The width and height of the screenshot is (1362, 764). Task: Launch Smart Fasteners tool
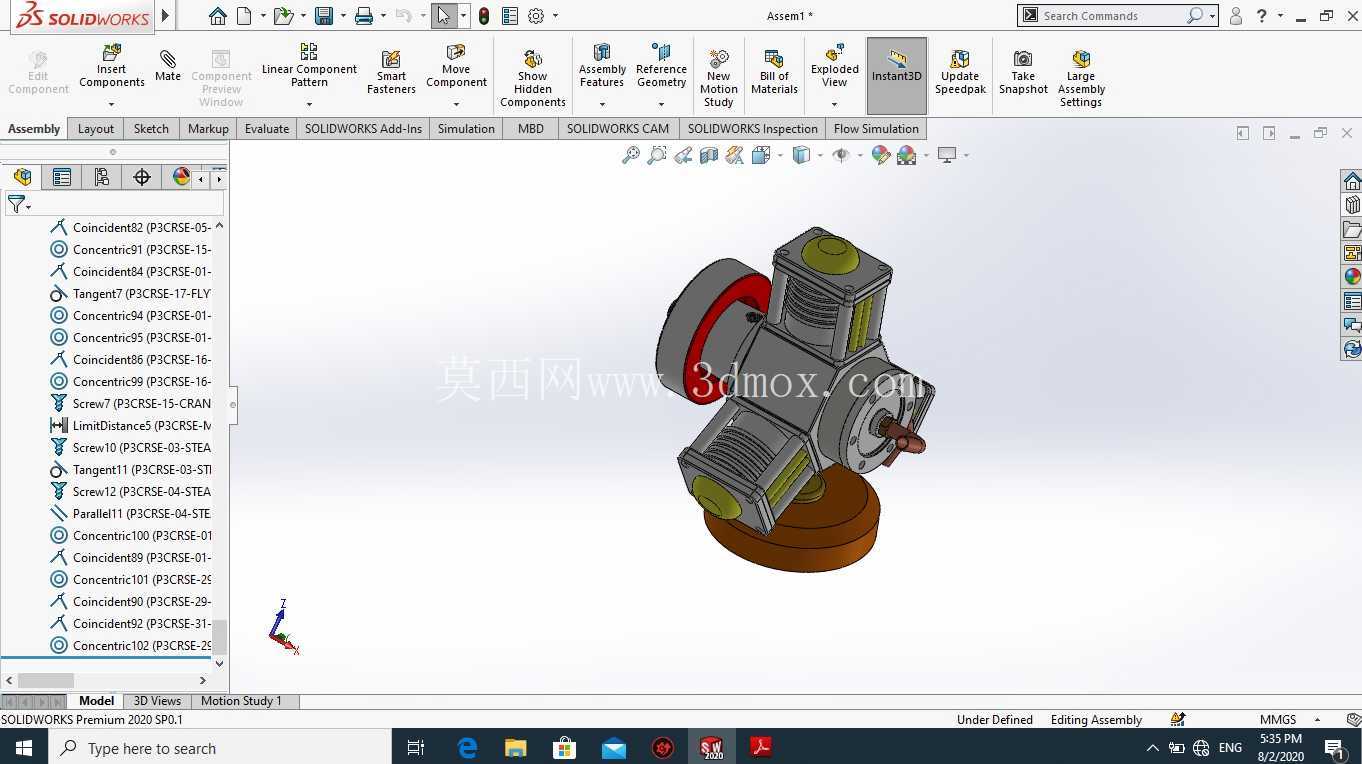point(391,73)
